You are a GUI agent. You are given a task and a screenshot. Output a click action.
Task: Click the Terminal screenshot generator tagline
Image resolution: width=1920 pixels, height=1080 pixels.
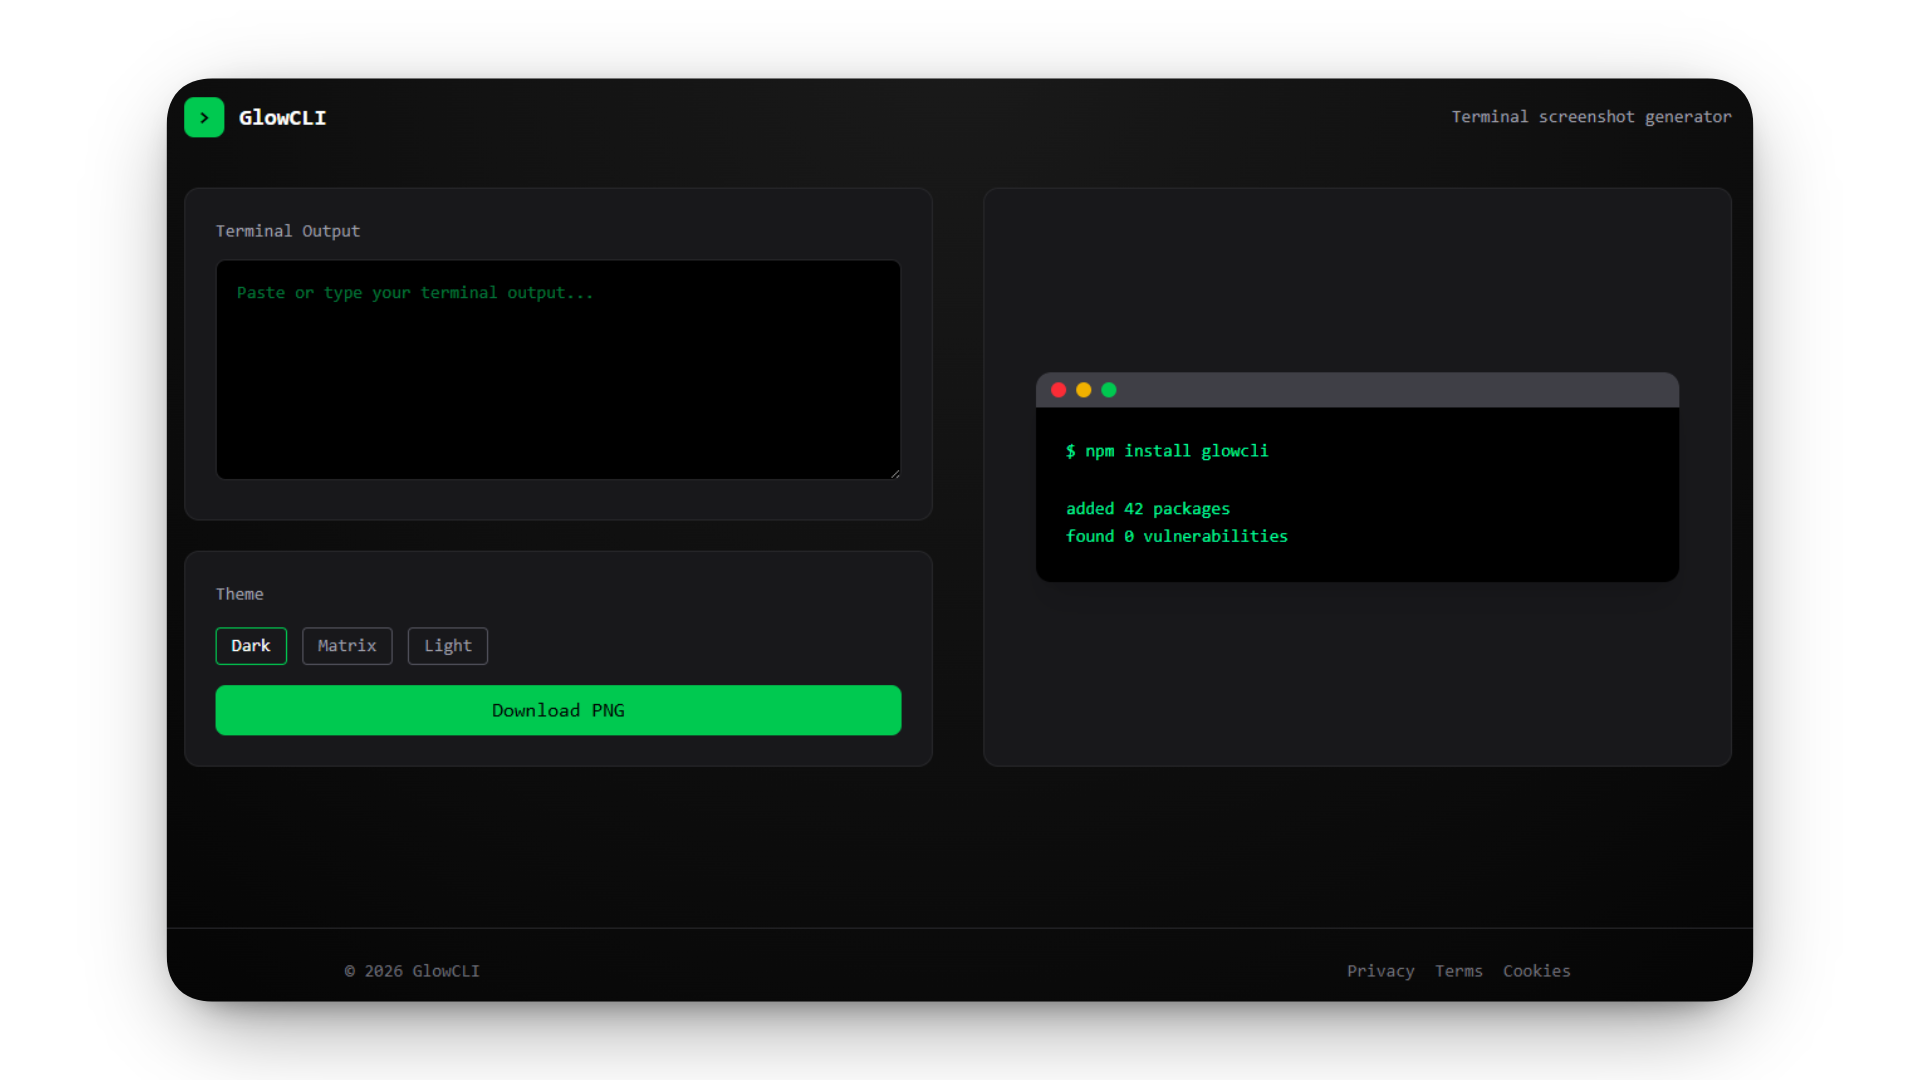[x=1591, y=117]
